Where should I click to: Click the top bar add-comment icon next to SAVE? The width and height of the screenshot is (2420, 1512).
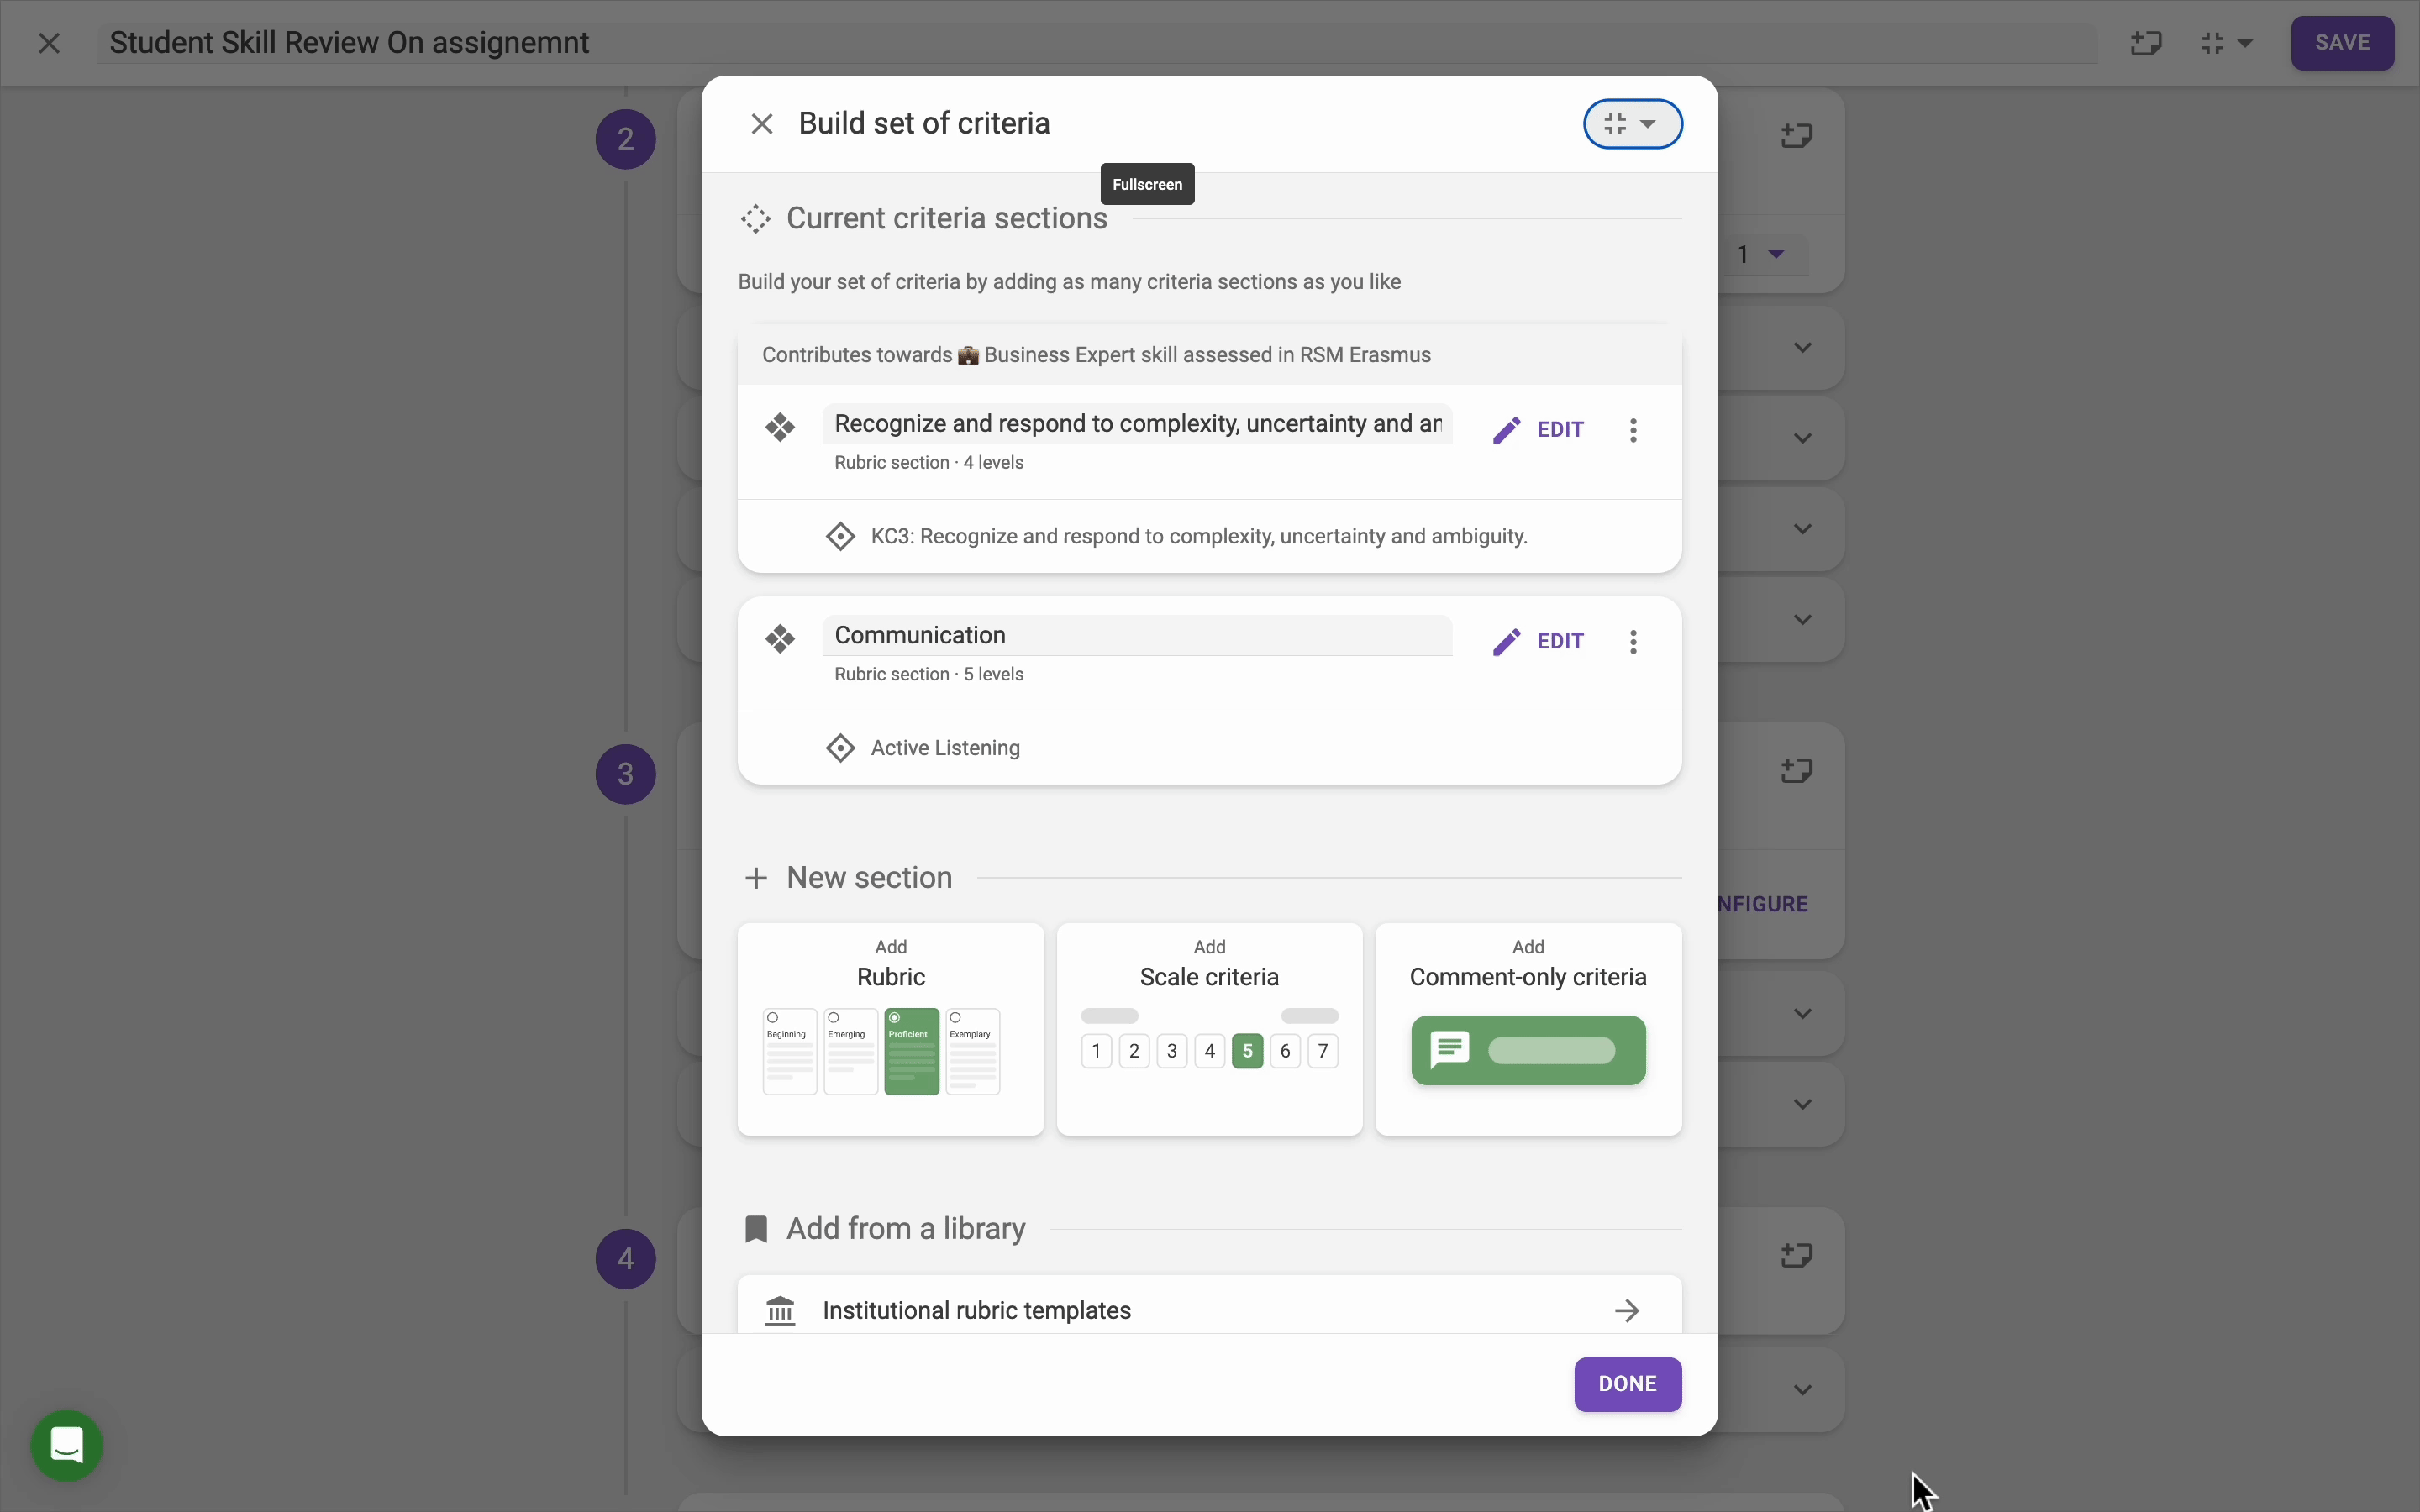2146,43
